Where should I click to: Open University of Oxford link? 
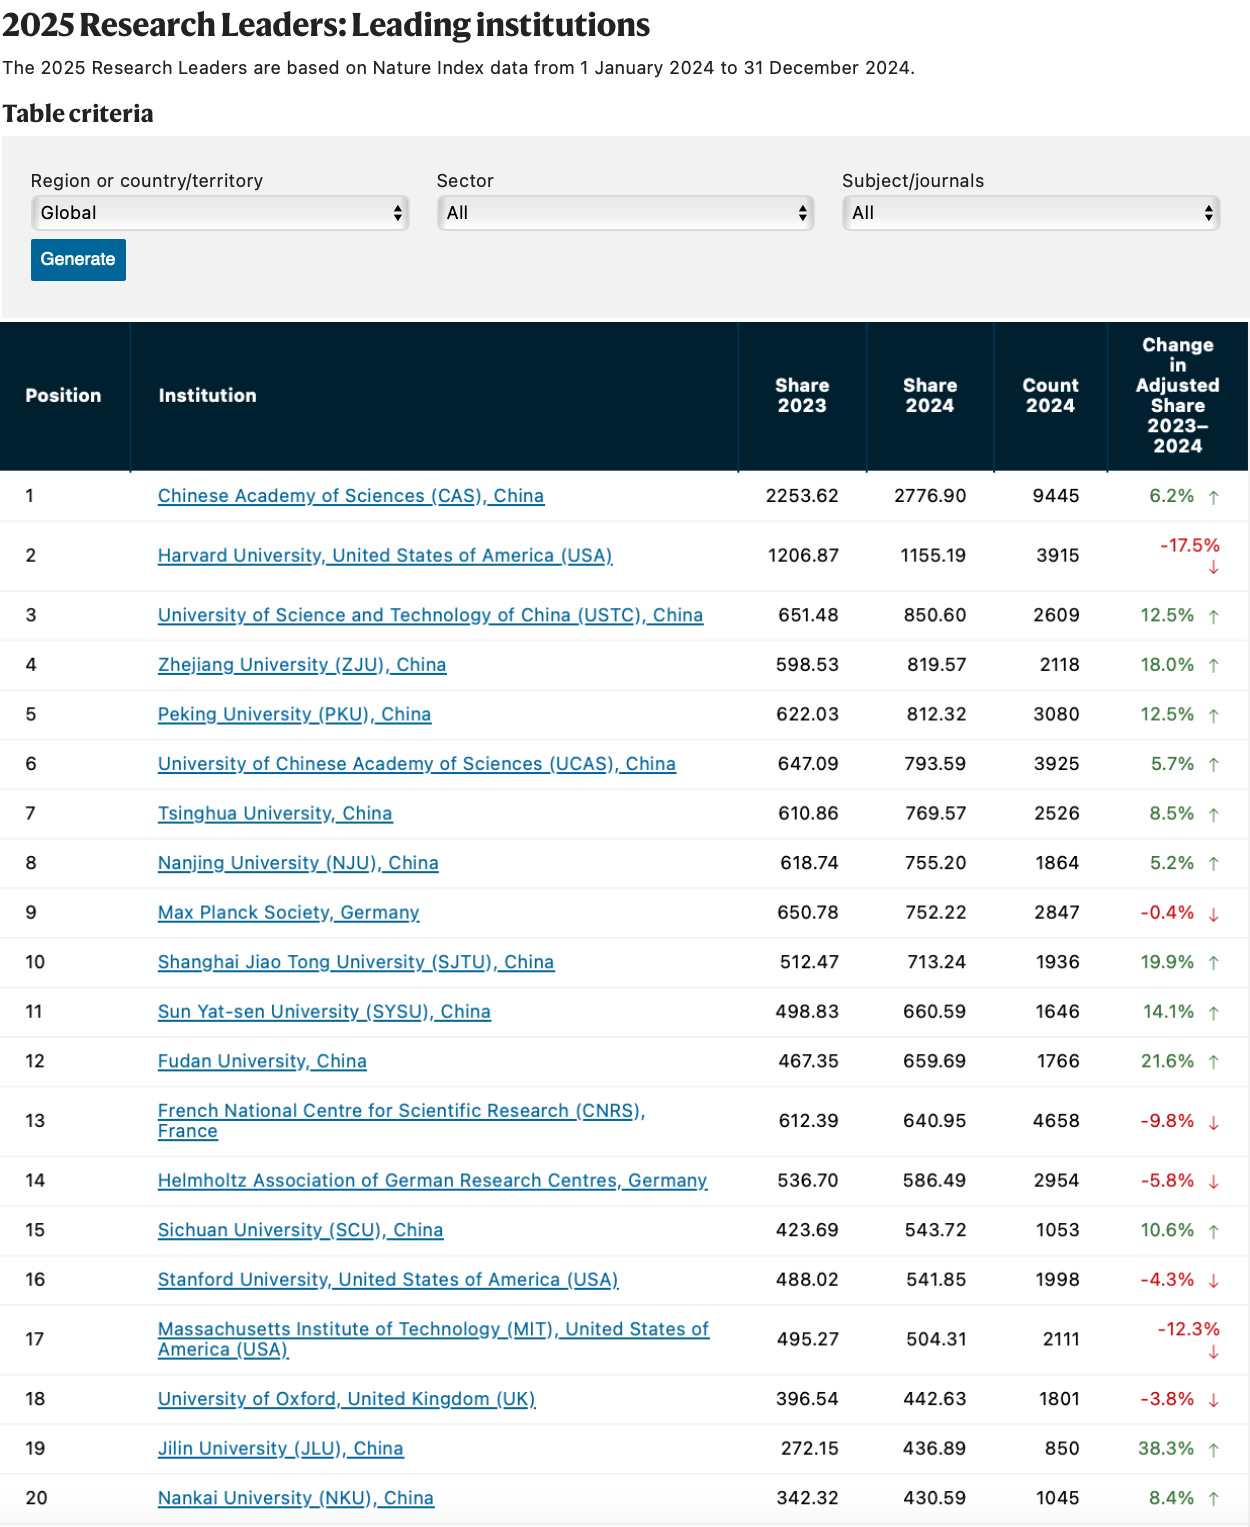tap(347, 1399)
